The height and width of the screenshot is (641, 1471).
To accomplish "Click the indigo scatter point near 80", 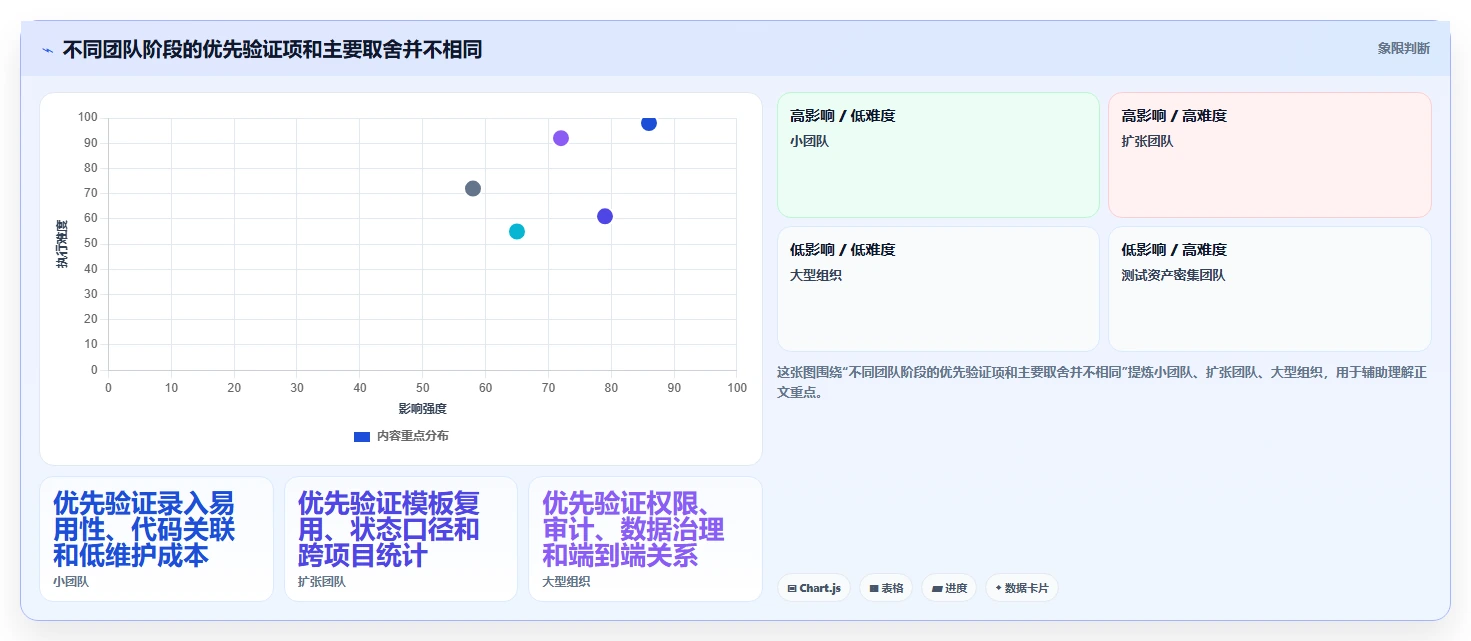I will click(605, 216).
